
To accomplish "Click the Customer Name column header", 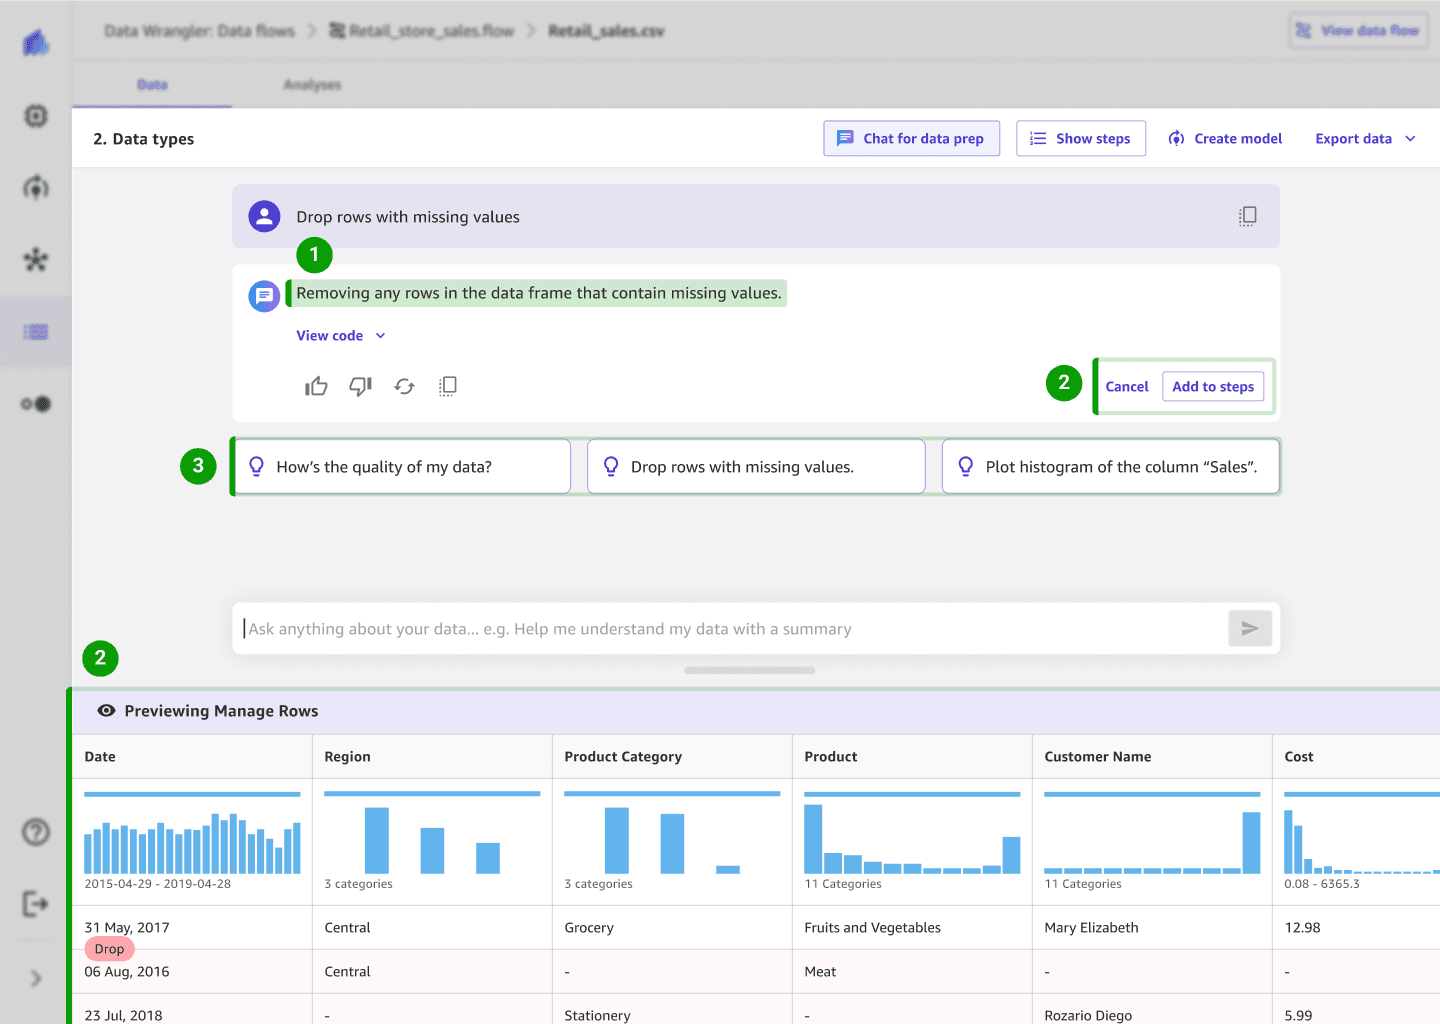I will pyautogui.click(x=1152, y=757).
